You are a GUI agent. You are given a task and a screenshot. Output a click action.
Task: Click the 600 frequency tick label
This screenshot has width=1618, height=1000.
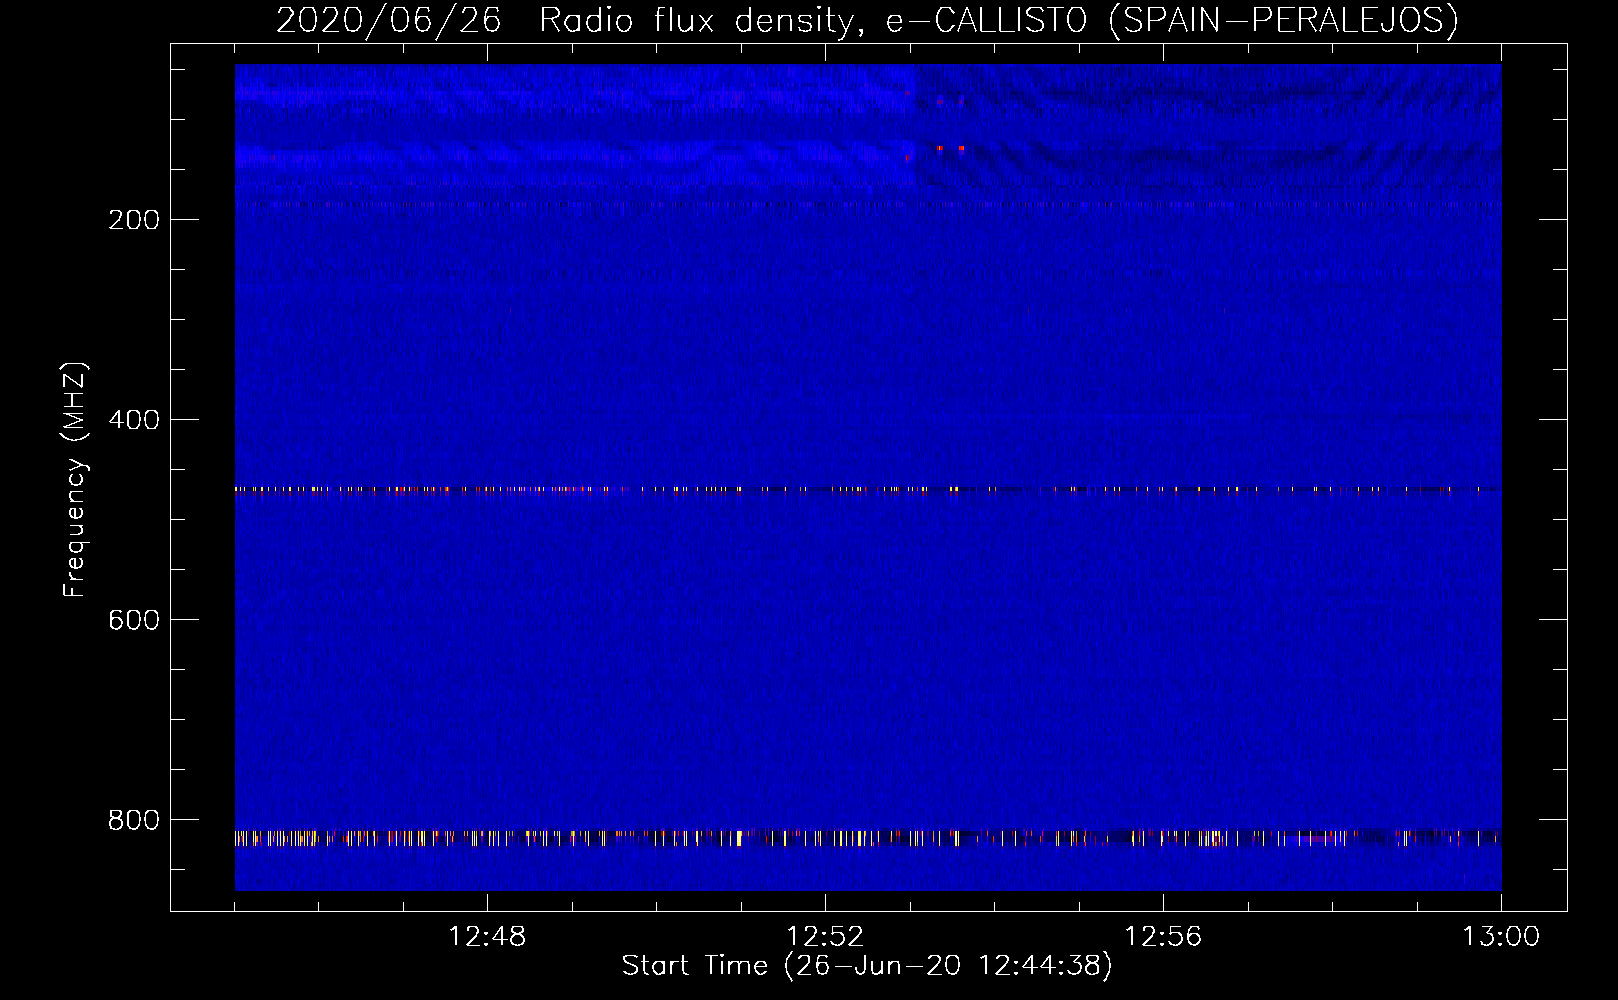134,620
